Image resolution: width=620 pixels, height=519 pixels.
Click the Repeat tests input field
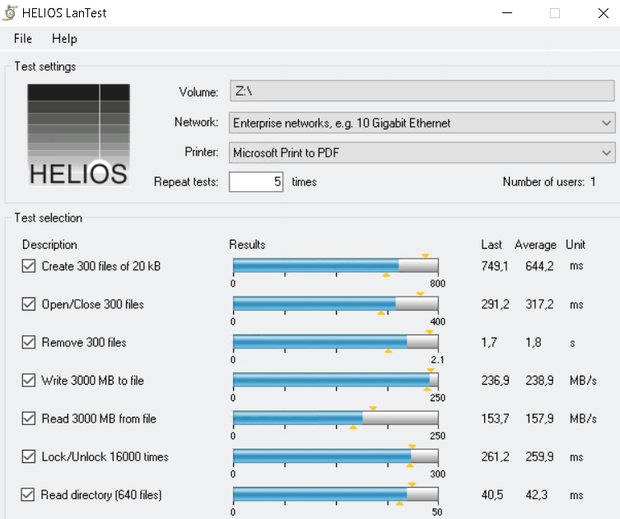pos(256,182)
